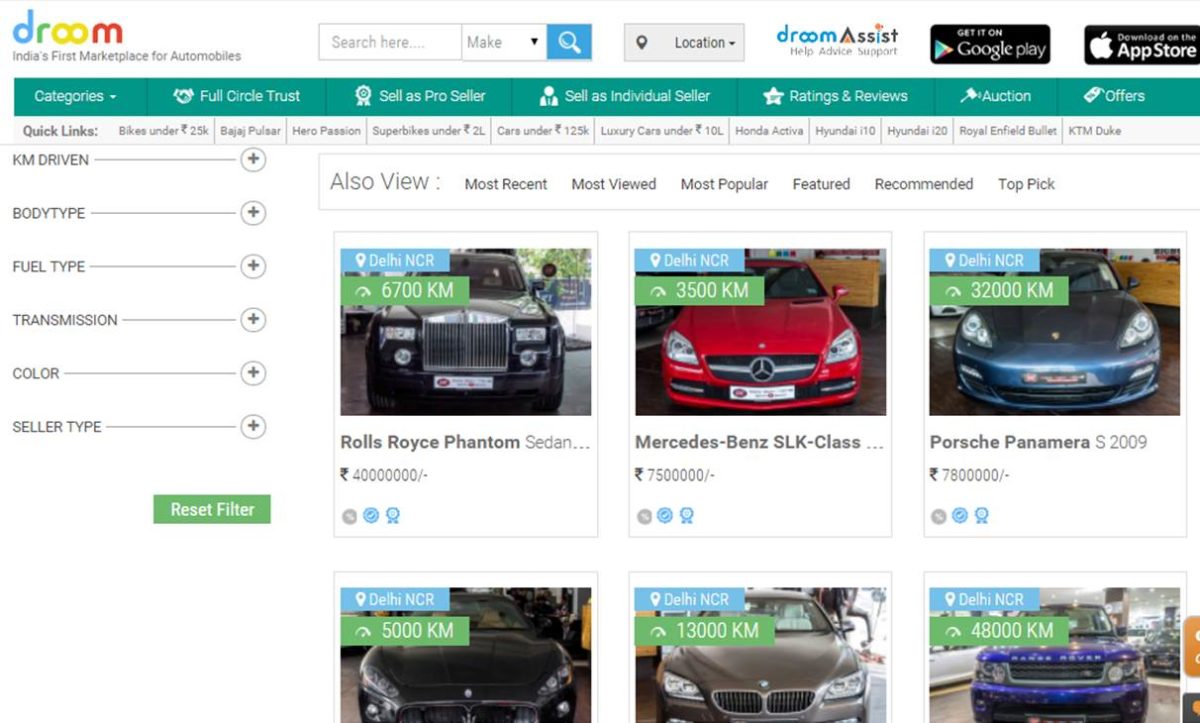The width and height of the screenshot is (1200, 723).
Task: Open the Make dropdown in search
Action: click(x=504, y=42)
